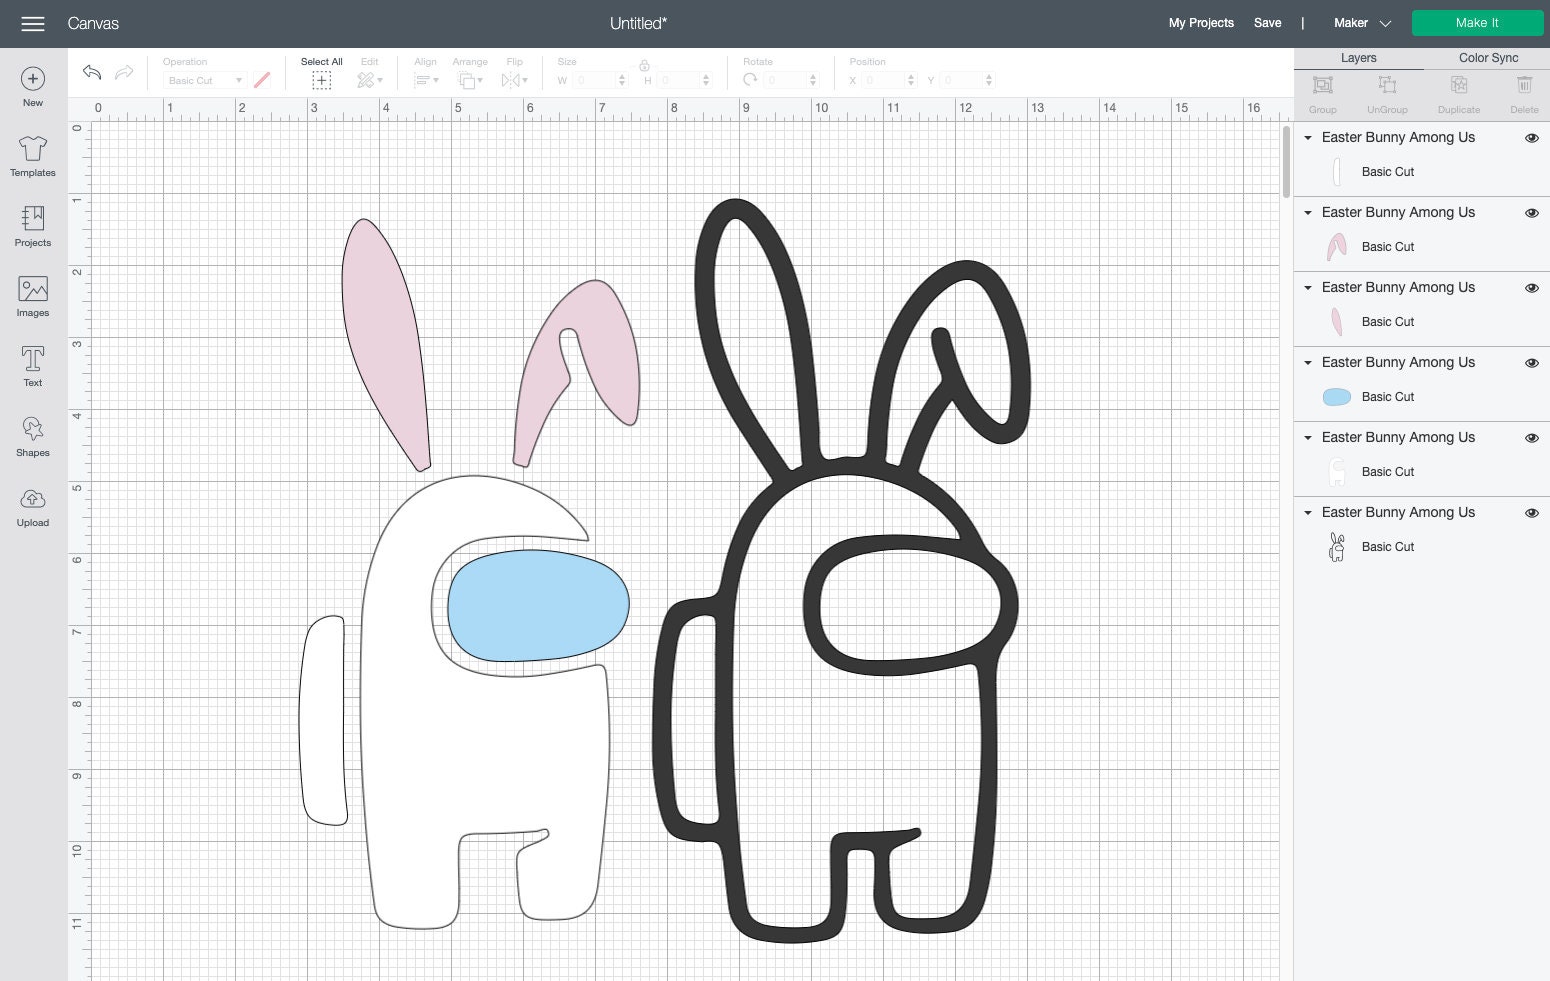
Task: Collapse the first Easter Bunny Among Us layer
Action: 1308,138
